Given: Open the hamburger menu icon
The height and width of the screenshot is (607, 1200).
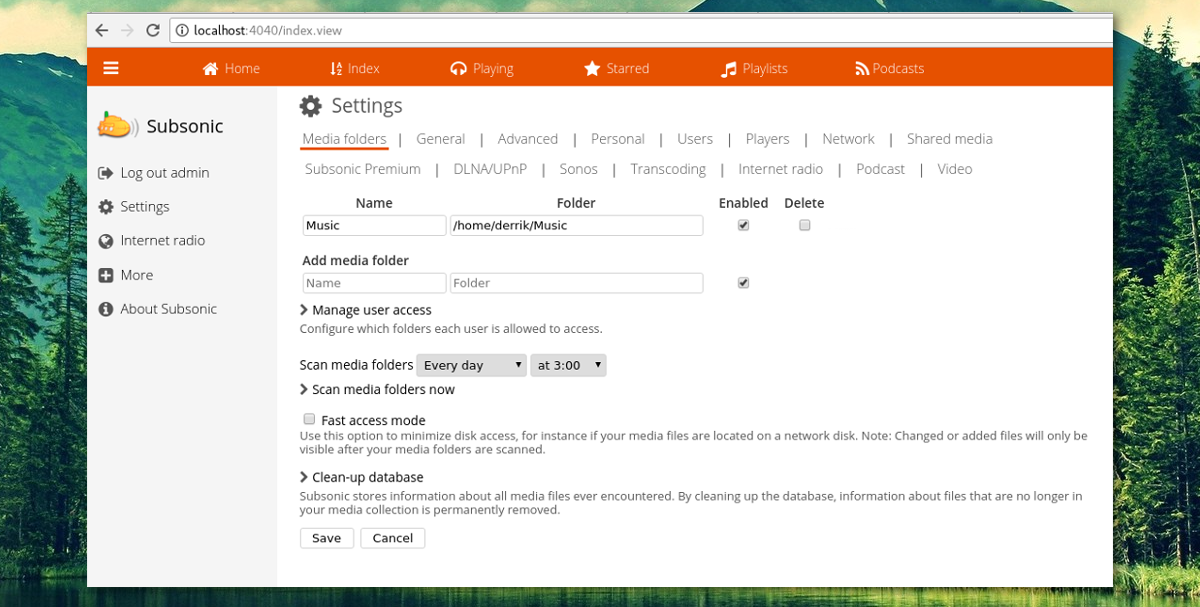Looking at the screenshot, I should [x=111, y=68].
